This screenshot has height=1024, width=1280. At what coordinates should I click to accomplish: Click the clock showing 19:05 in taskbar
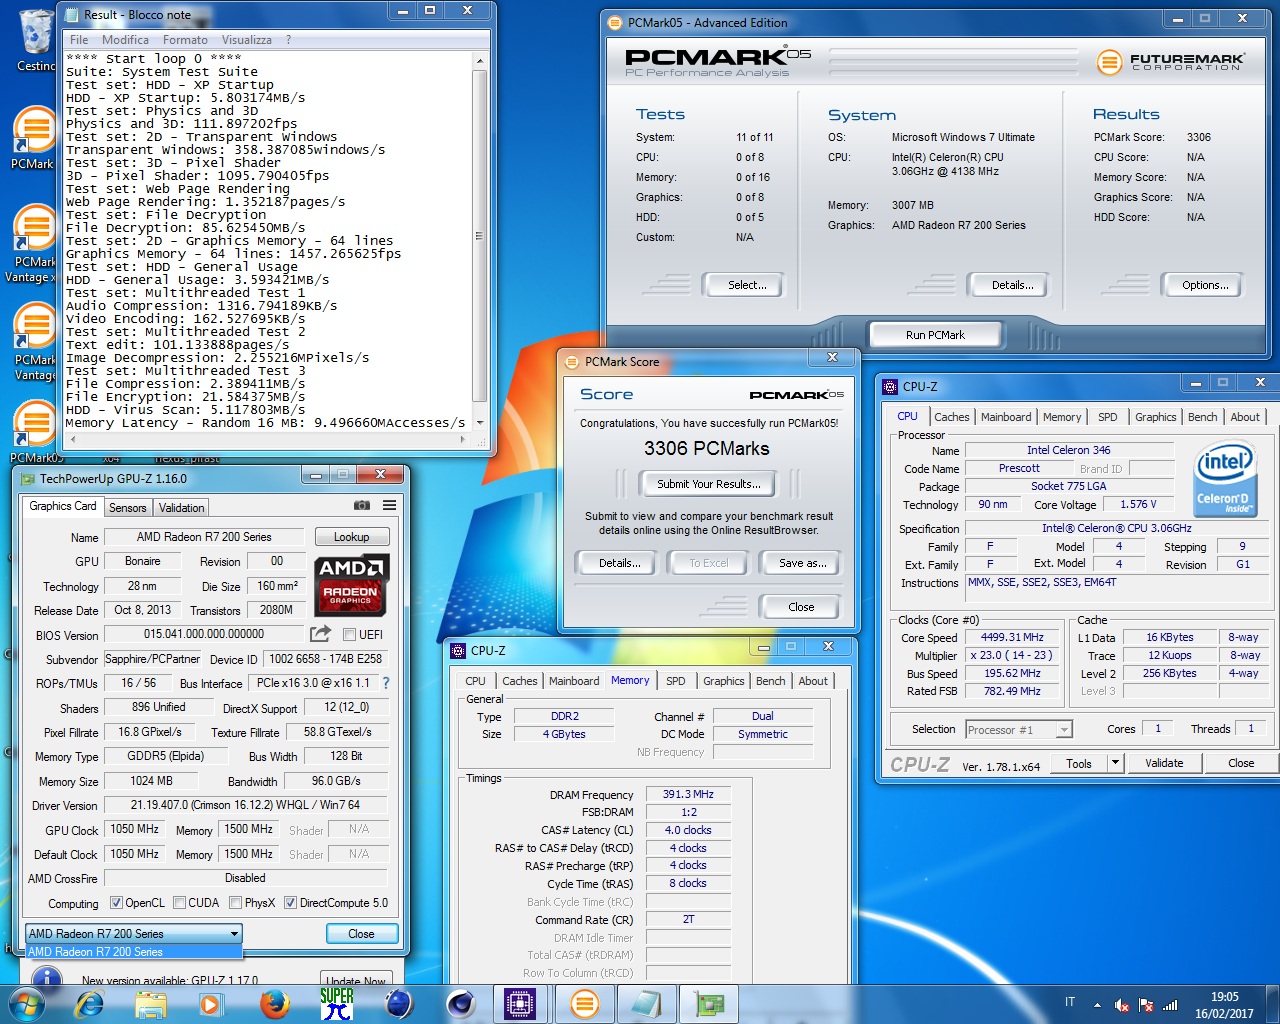pos(1224,997)
